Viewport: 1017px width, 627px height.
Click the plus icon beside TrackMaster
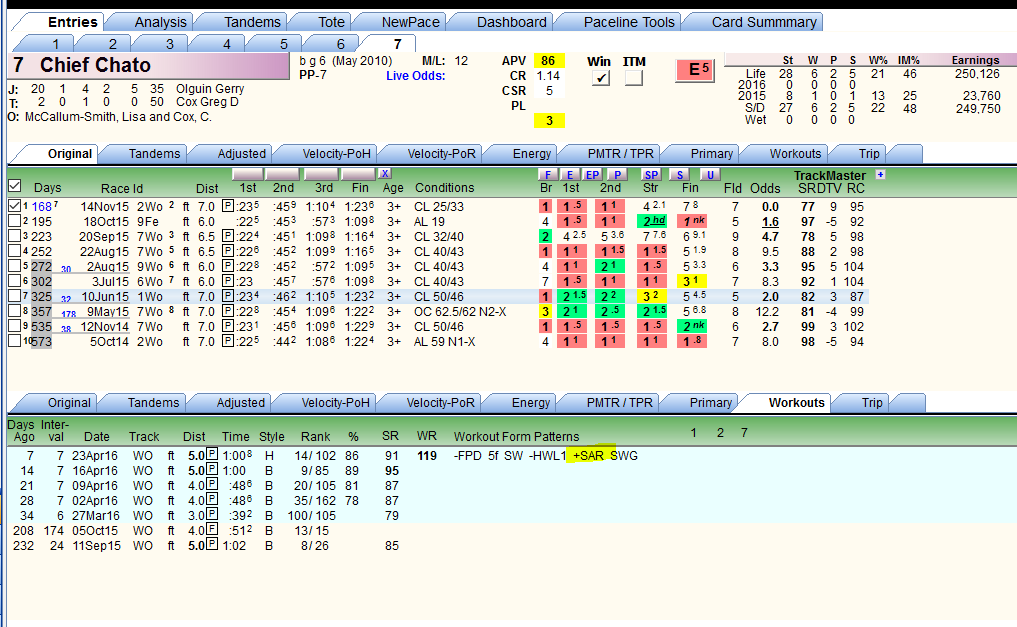click(880, 174)
